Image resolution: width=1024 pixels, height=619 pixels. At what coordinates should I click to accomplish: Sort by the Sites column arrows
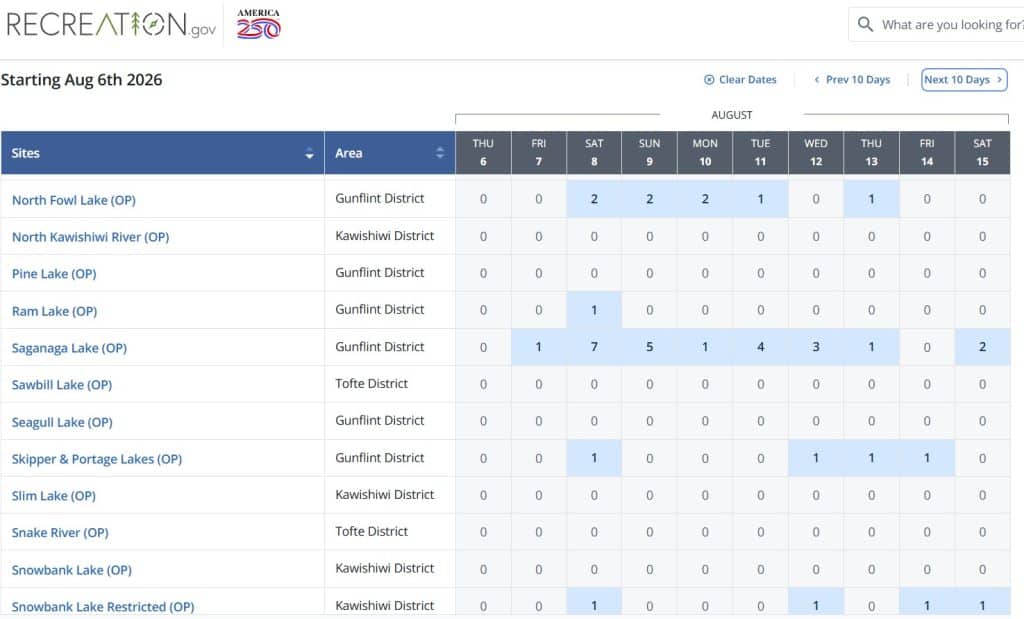point(309,153)
